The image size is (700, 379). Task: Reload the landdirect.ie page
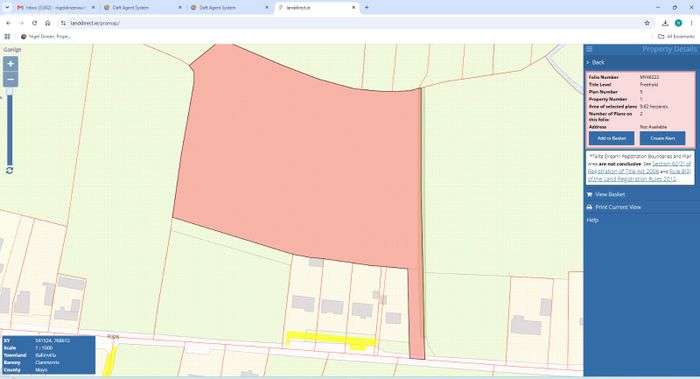coord(34,23)
